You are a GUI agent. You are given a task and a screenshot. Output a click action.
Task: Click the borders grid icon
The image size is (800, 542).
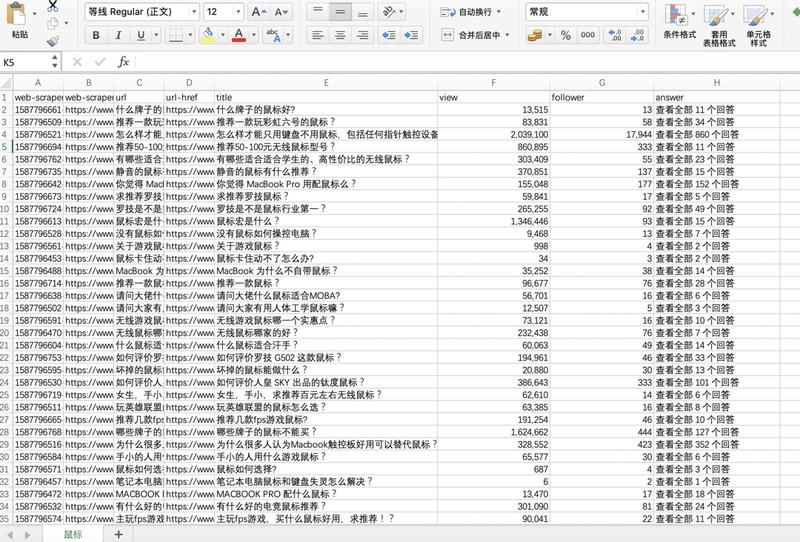click(x=176, y=35)
